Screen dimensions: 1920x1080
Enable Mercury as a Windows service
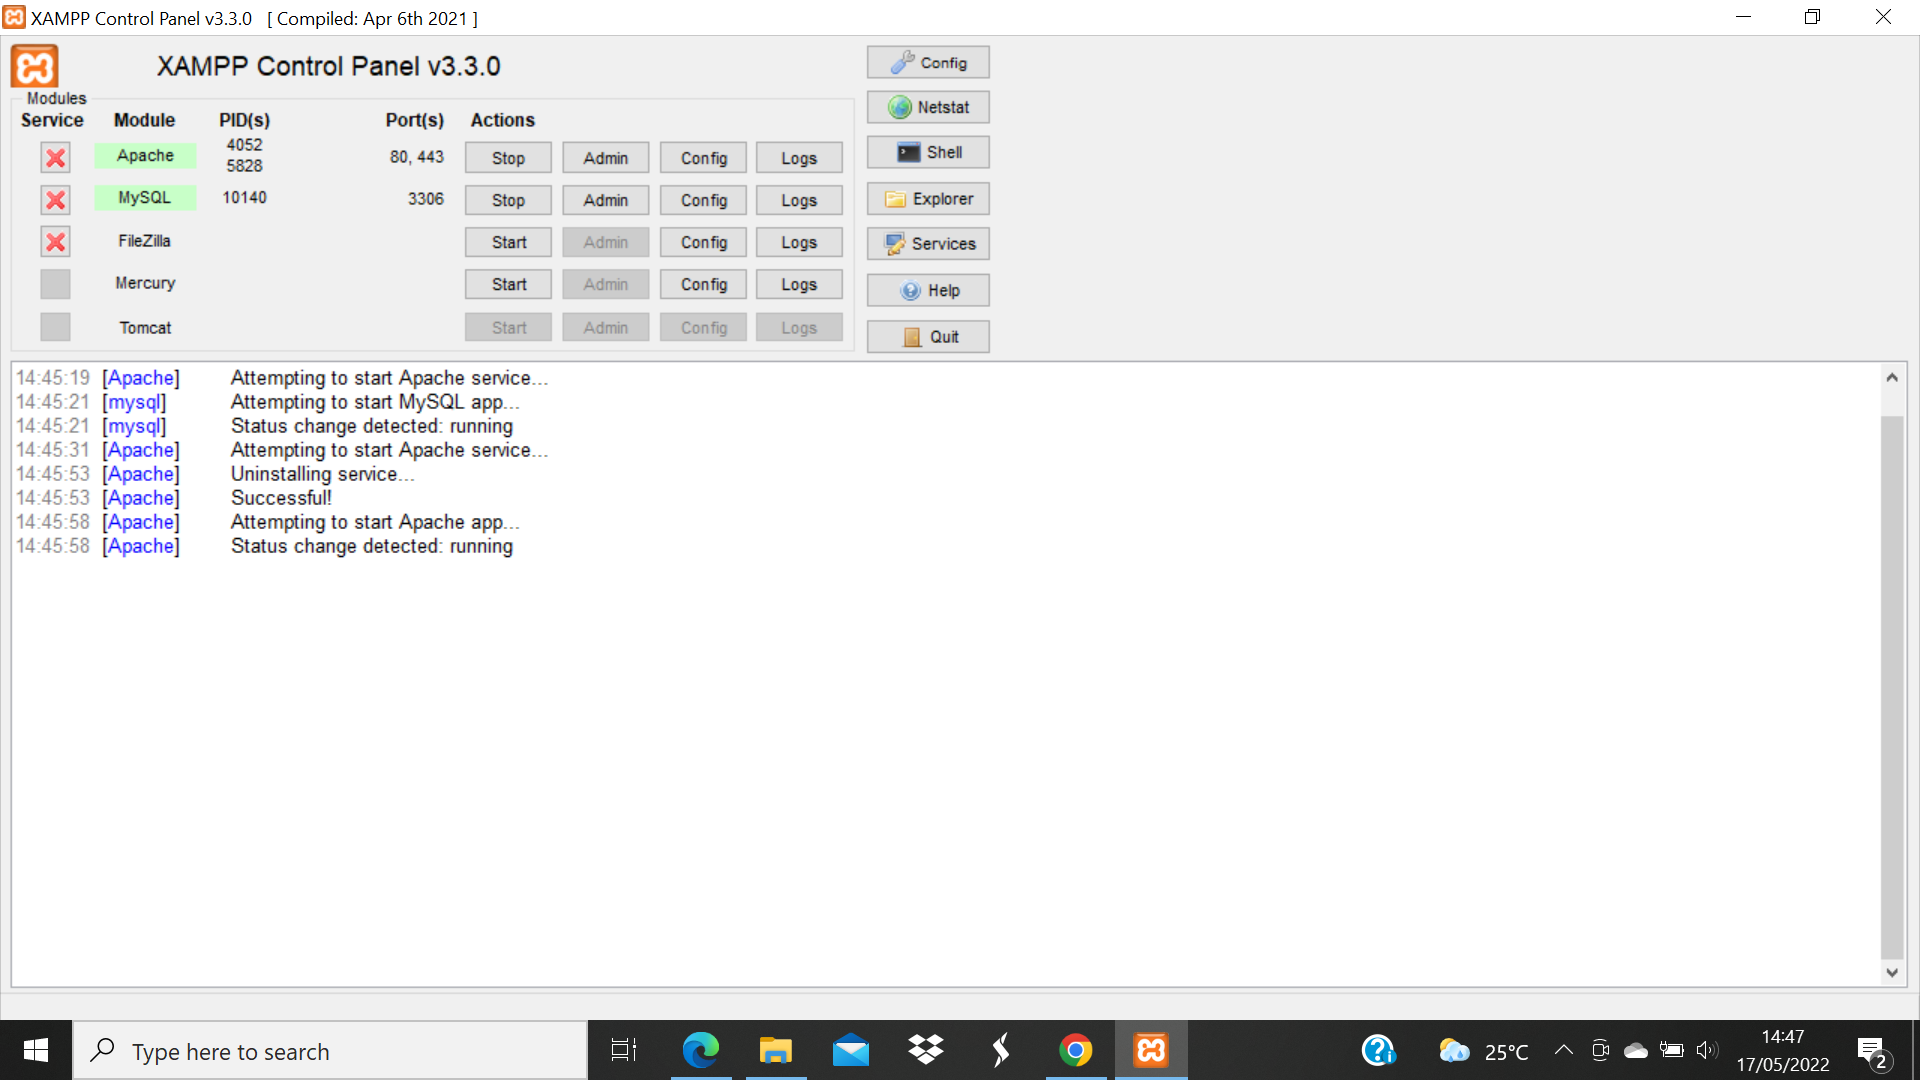55,284
